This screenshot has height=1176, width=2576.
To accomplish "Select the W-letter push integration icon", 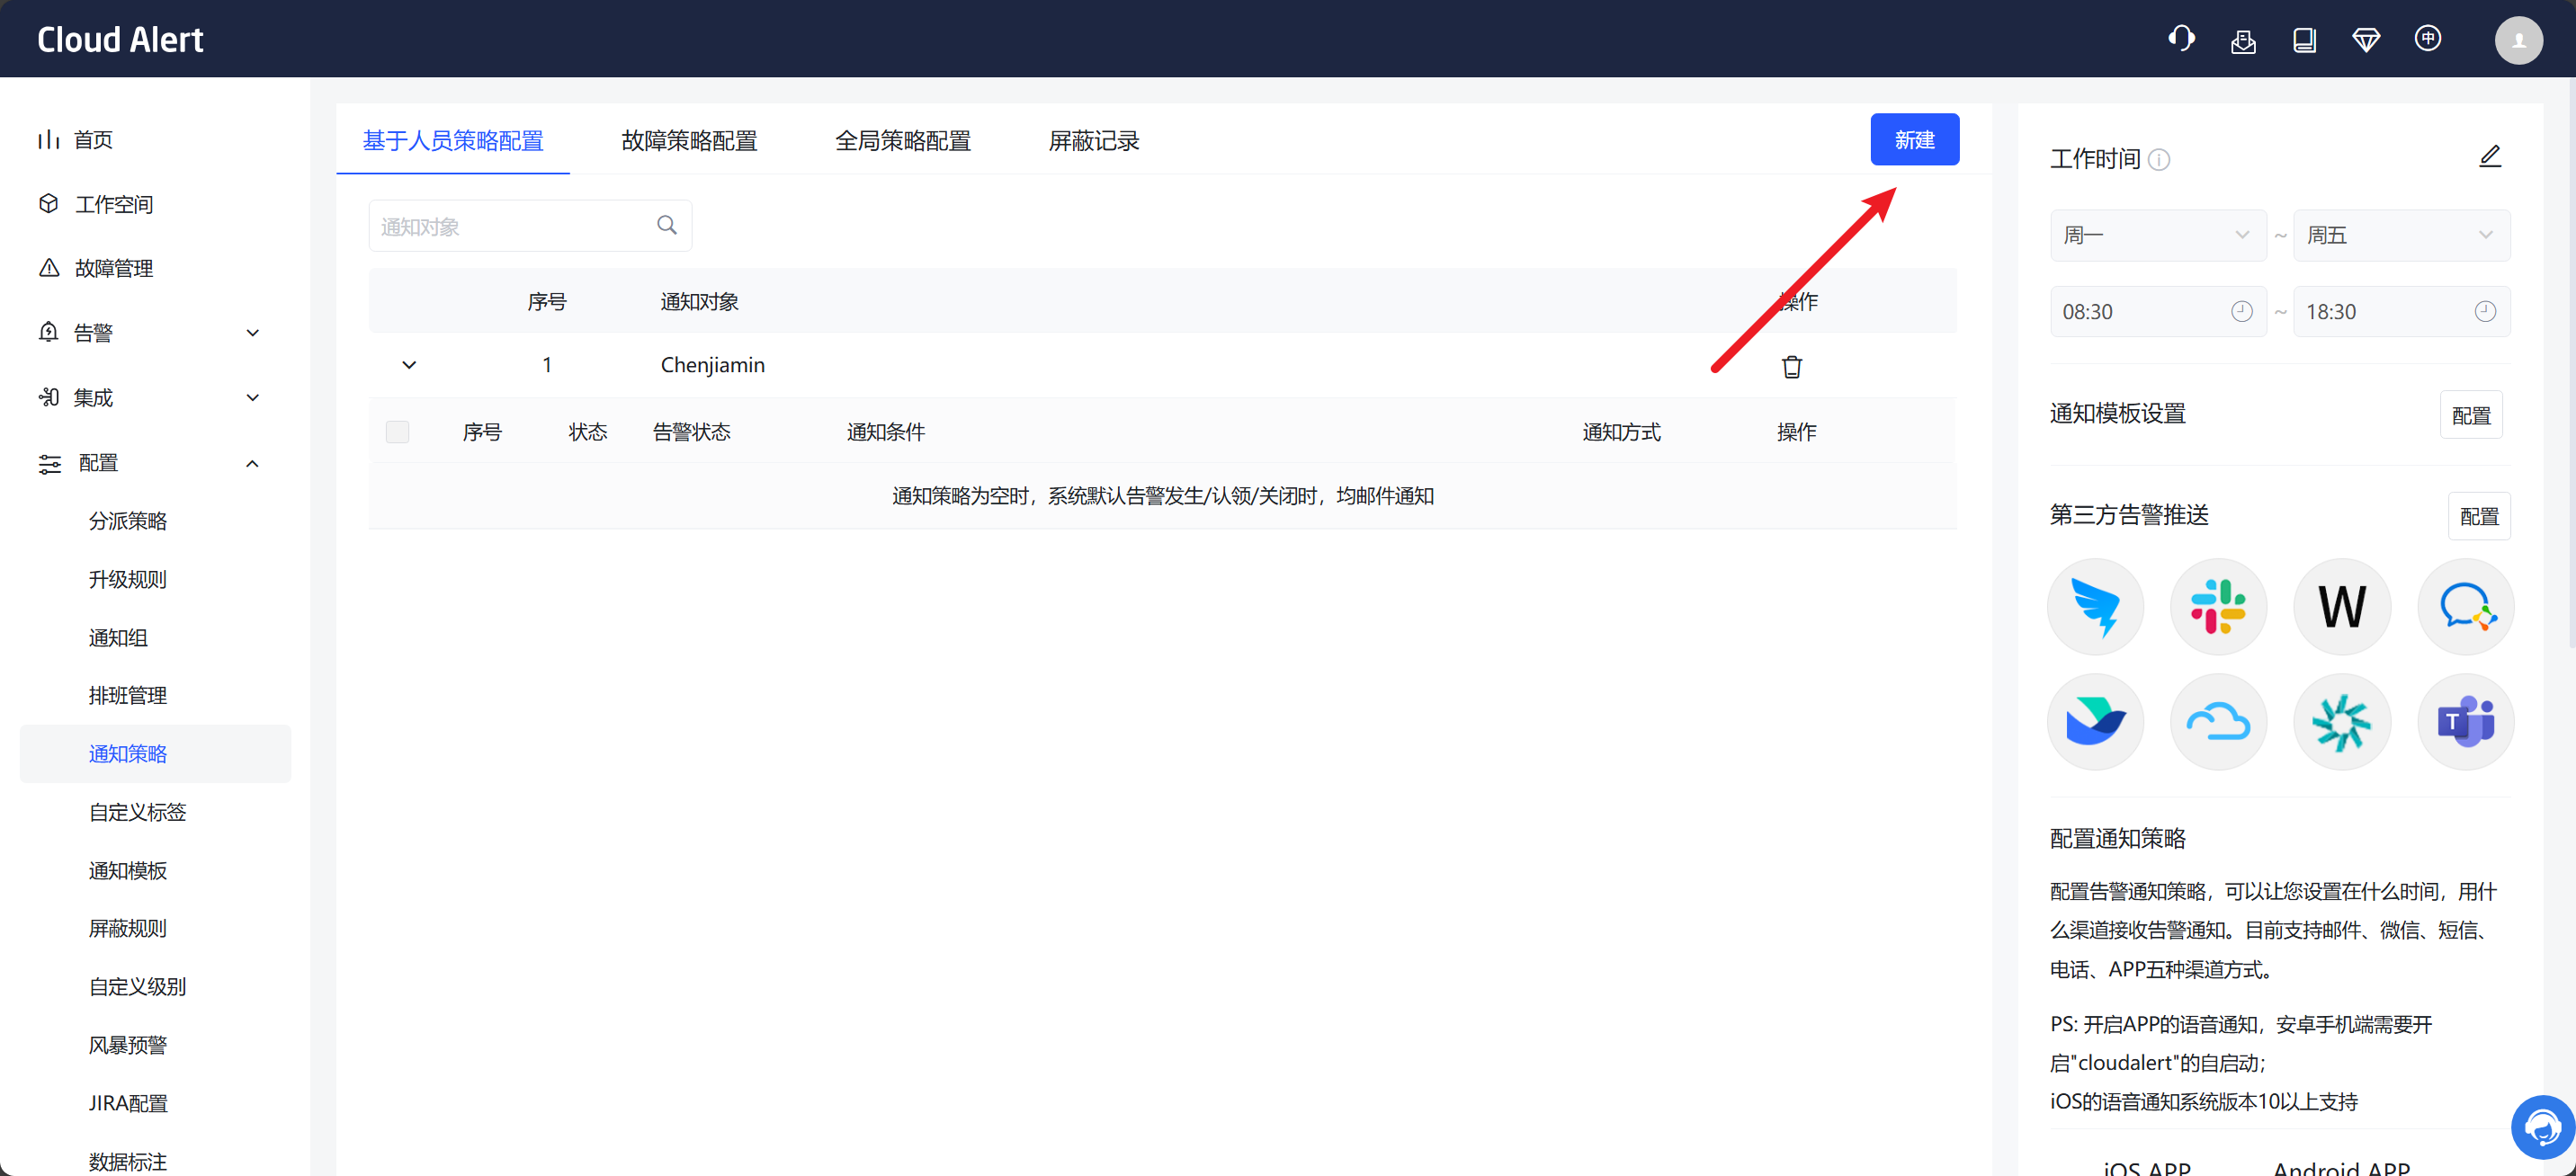I will (x=2342, y=607).
